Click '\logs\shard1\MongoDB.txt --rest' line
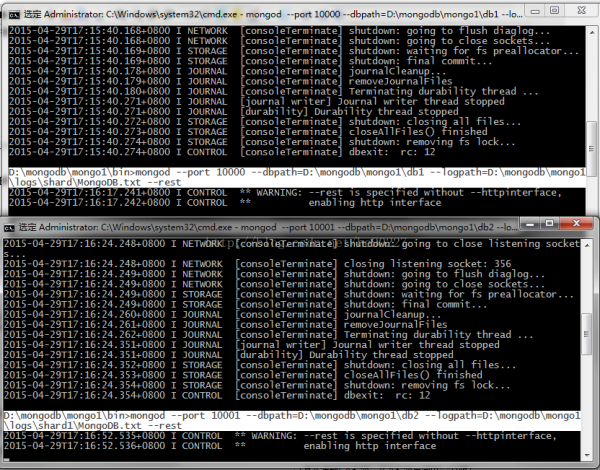This screenshot has height=470, width=600. [x=93, y=426]
